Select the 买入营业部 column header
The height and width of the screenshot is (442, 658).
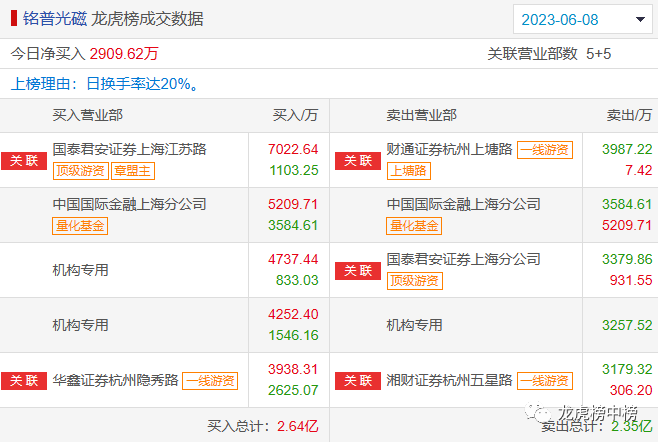click(88, 115)
